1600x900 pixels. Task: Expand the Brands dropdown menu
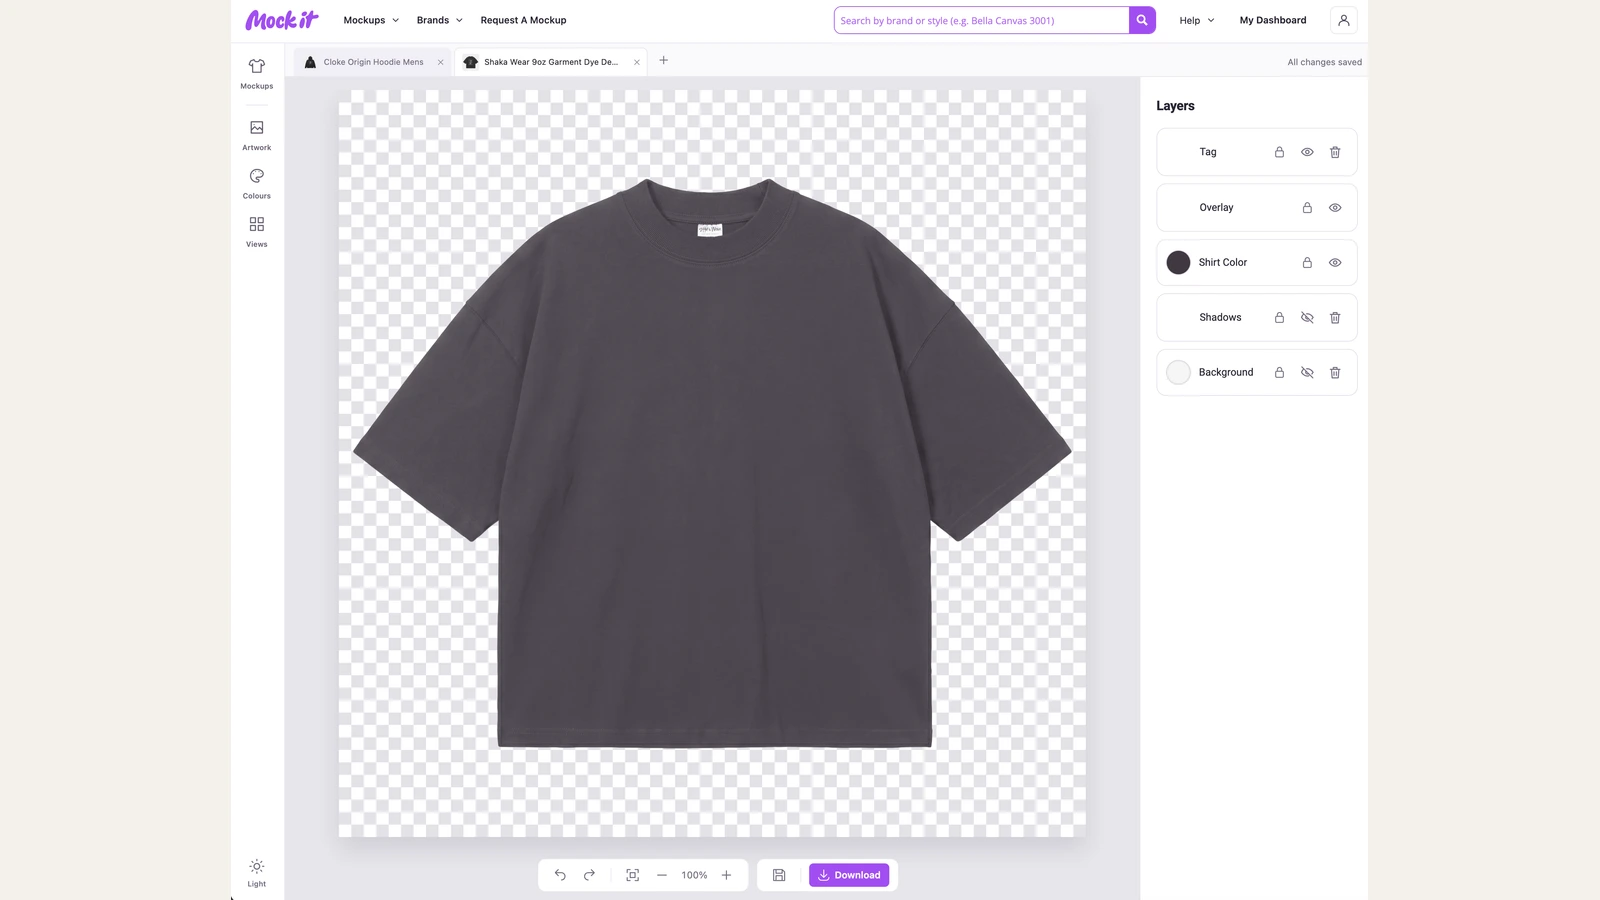(x=440, y=20)
